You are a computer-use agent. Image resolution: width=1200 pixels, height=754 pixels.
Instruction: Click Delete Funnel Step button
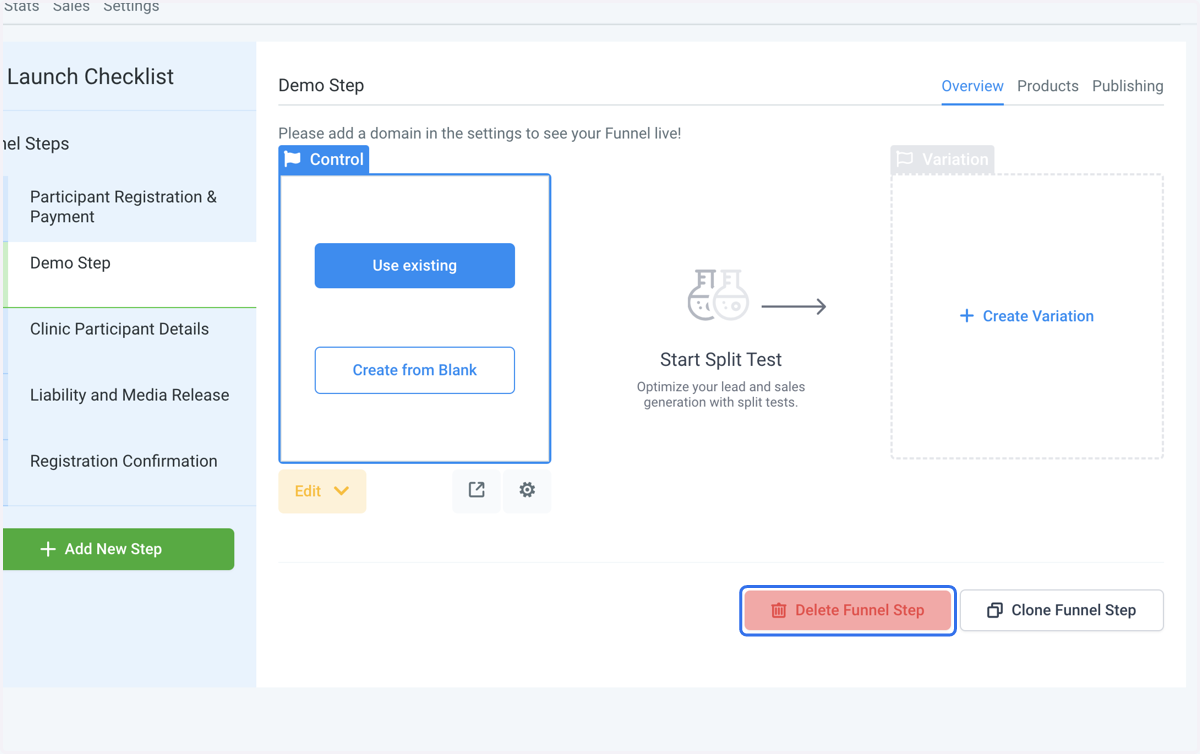tap(848, 610)
